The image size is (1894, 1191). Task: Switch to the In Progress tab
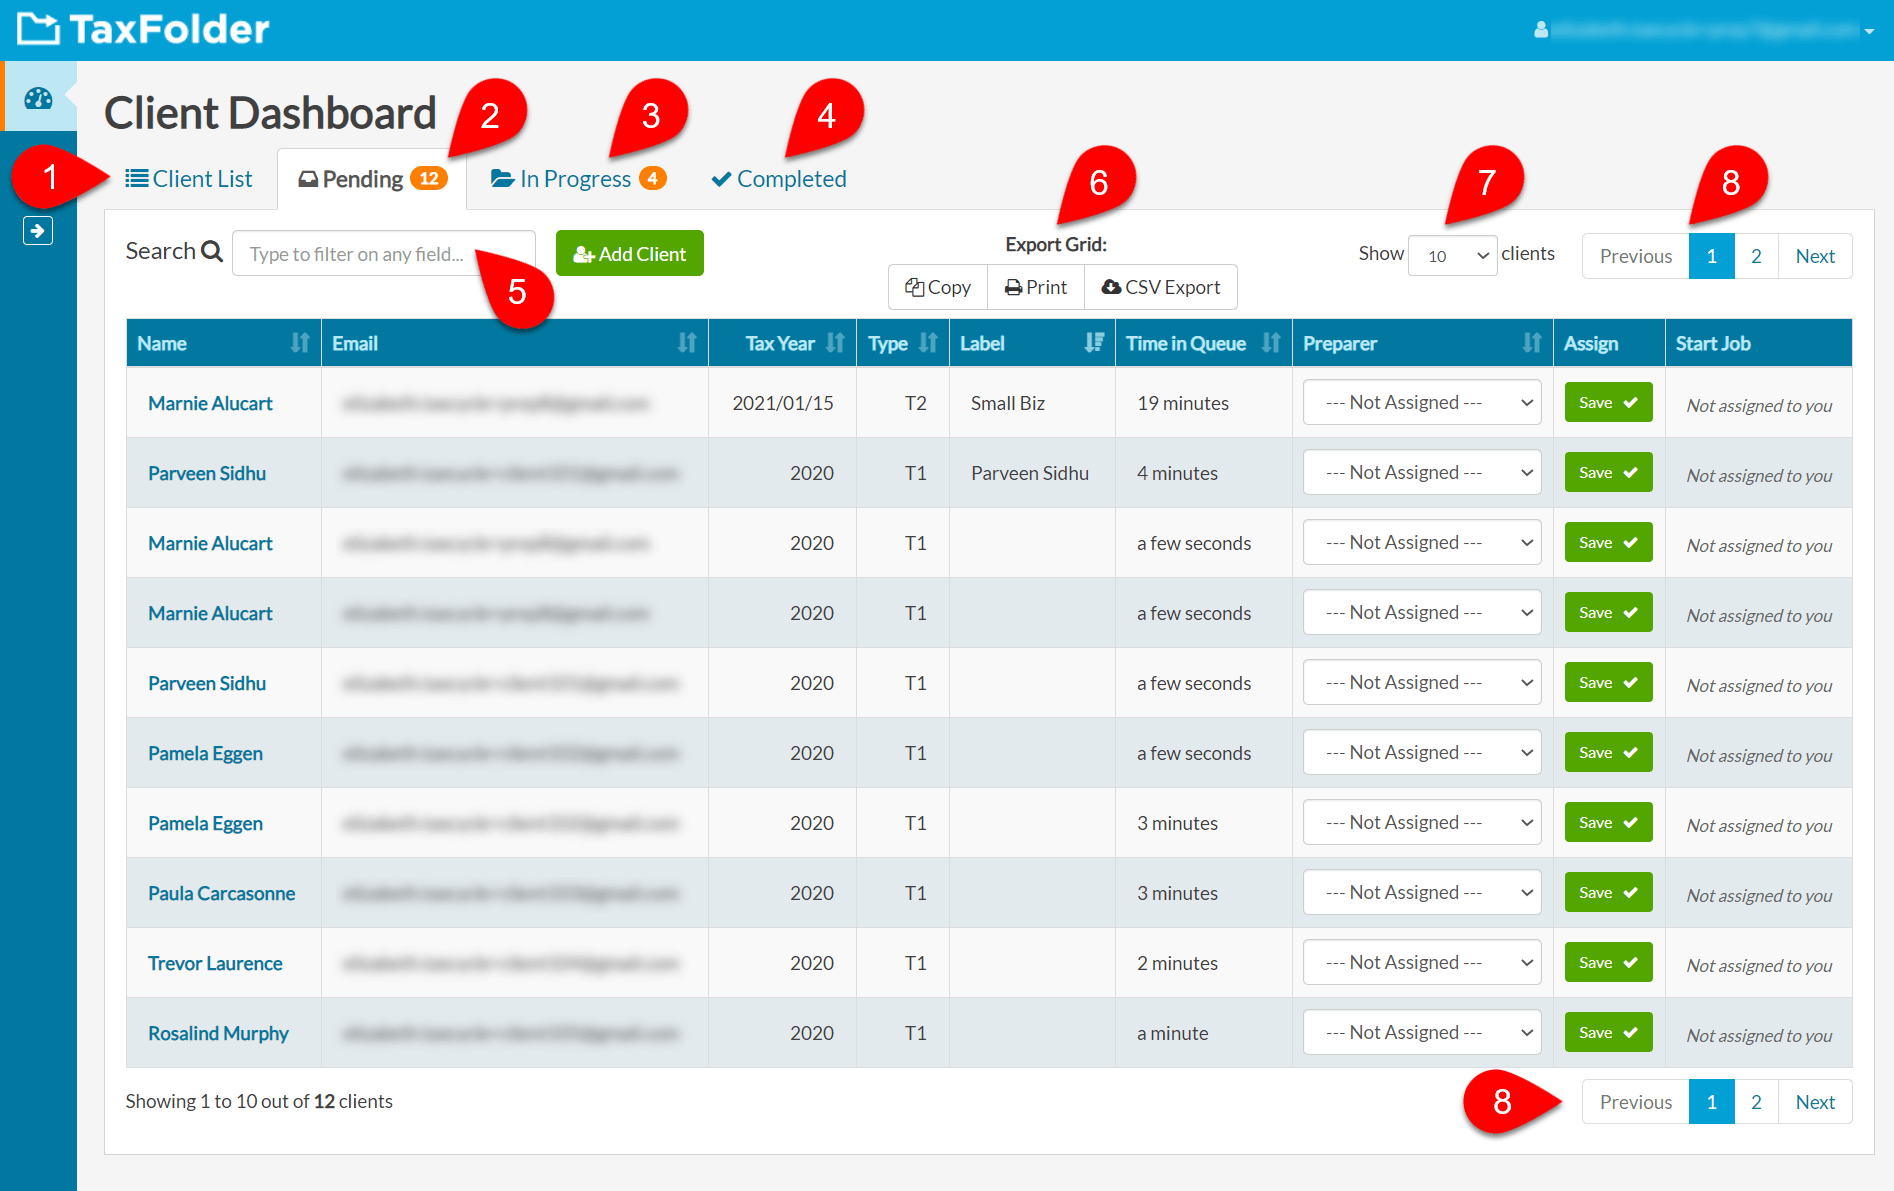[x=577, y=178]
